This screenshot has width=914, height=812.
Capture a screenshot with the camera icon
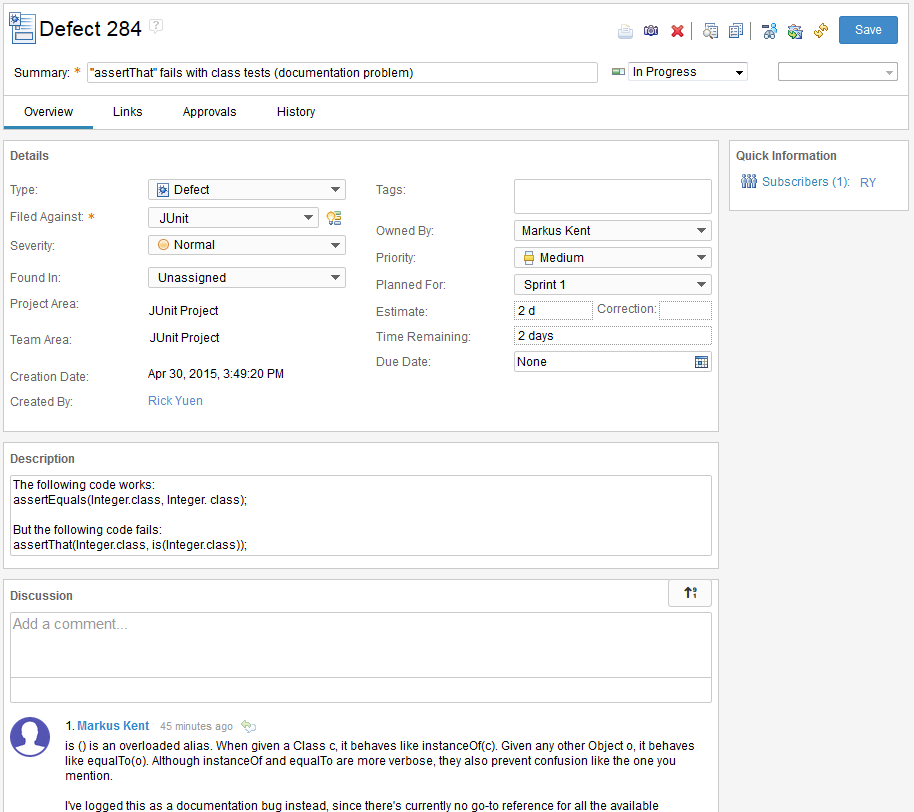point(651,31)
